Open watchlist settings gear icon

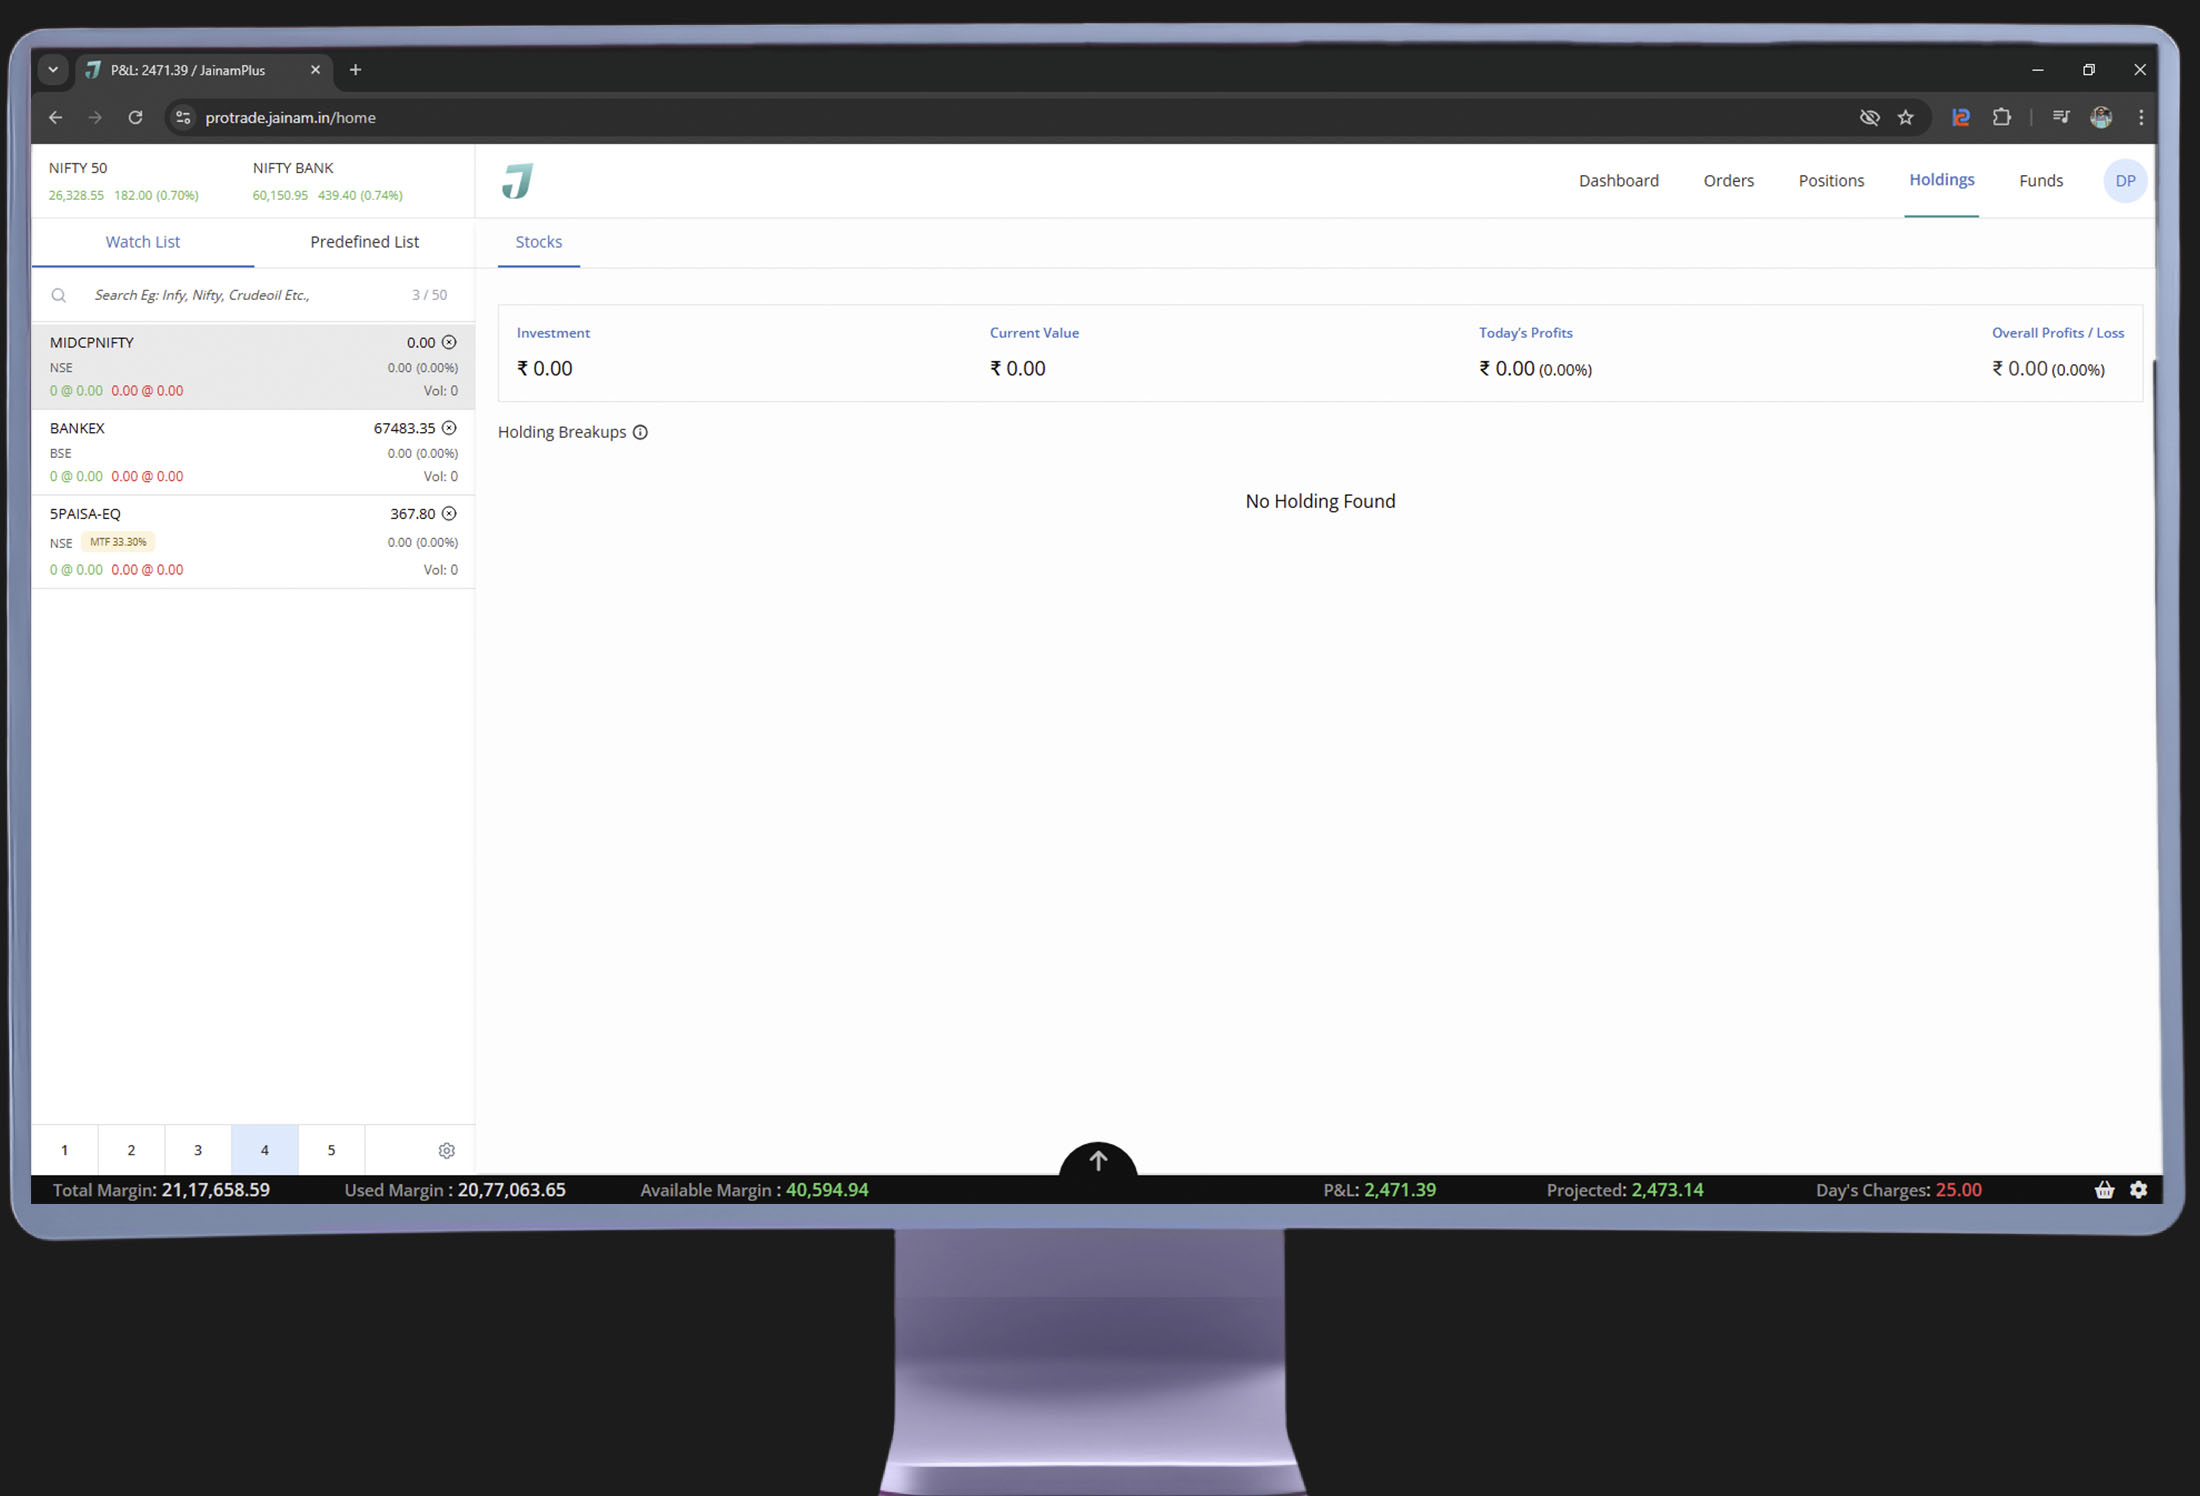[x=446, y=1151]
